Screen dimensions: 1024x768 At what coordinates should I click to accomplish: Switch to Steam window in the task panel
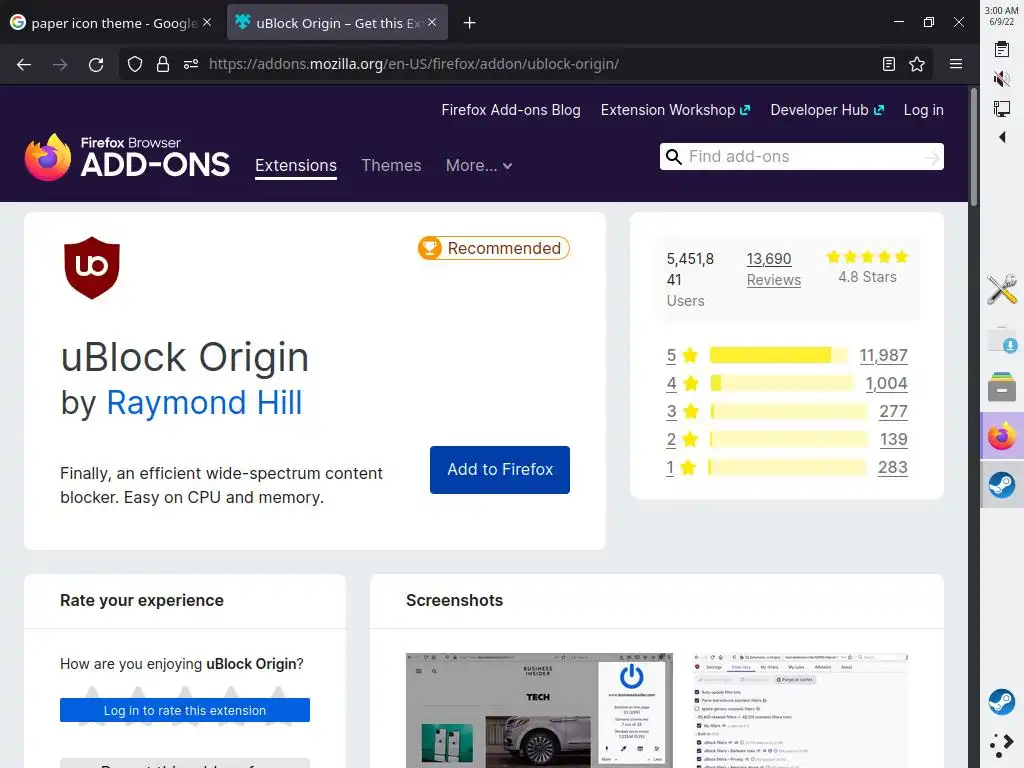coord(1002,485)
